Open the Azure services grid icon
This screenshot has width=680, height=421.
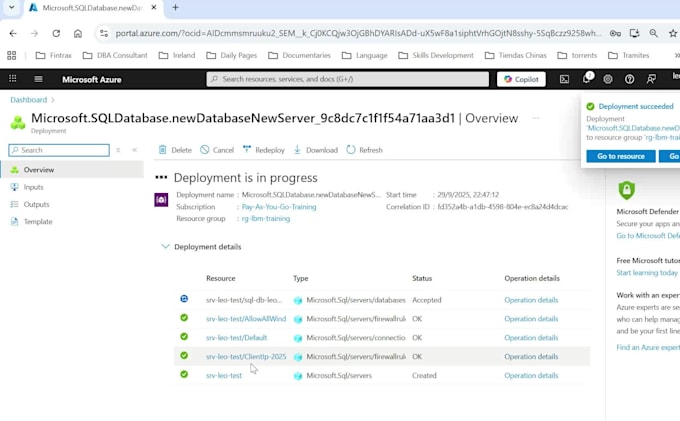point(13,78)
